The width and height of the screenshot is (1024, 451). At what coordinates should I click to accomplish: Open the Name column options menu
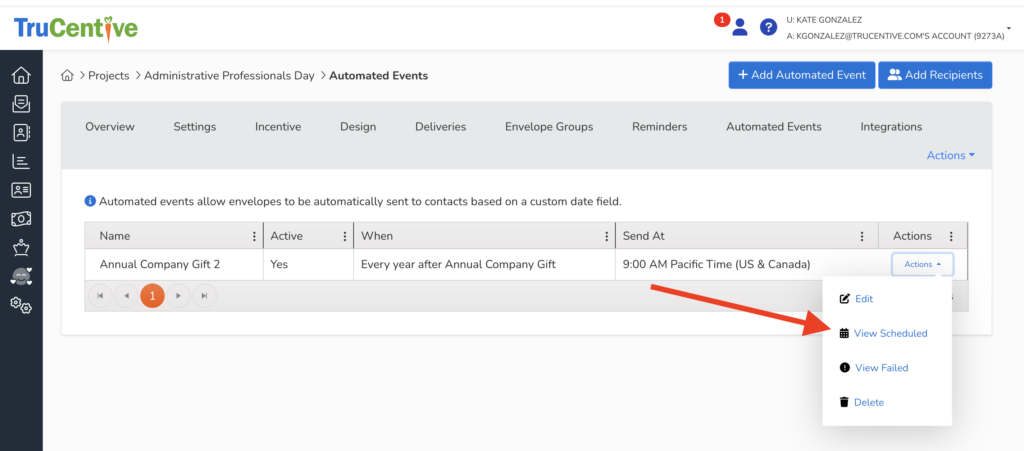(253, 237)
